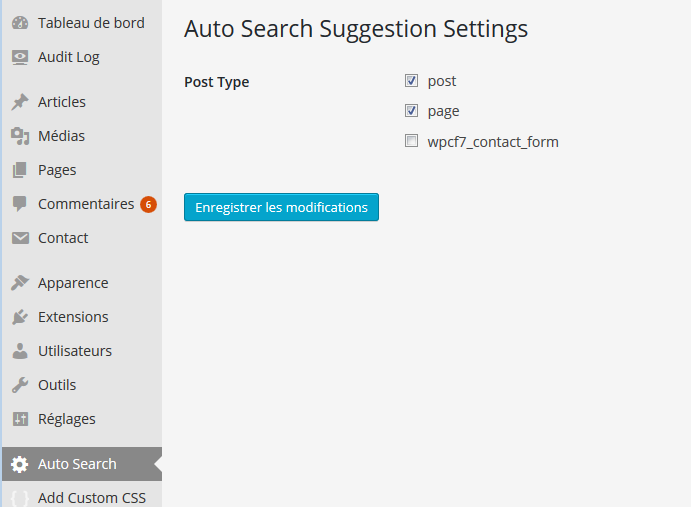Click the Articles pushpin icon
This screenshot has width=691, height=507.
pyautogui.click(x=20, y=102)
